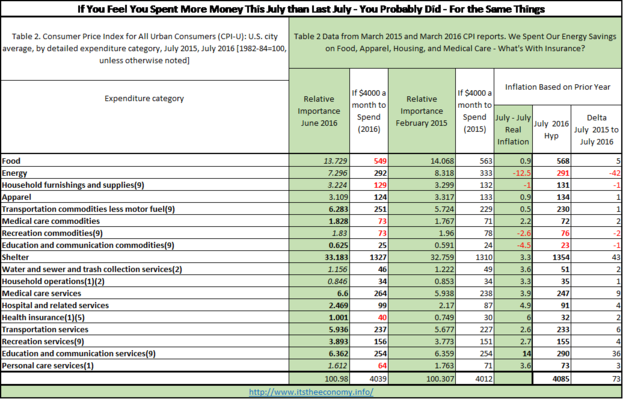Select Water and sewer and trash collection services(2)

point(92,269)
